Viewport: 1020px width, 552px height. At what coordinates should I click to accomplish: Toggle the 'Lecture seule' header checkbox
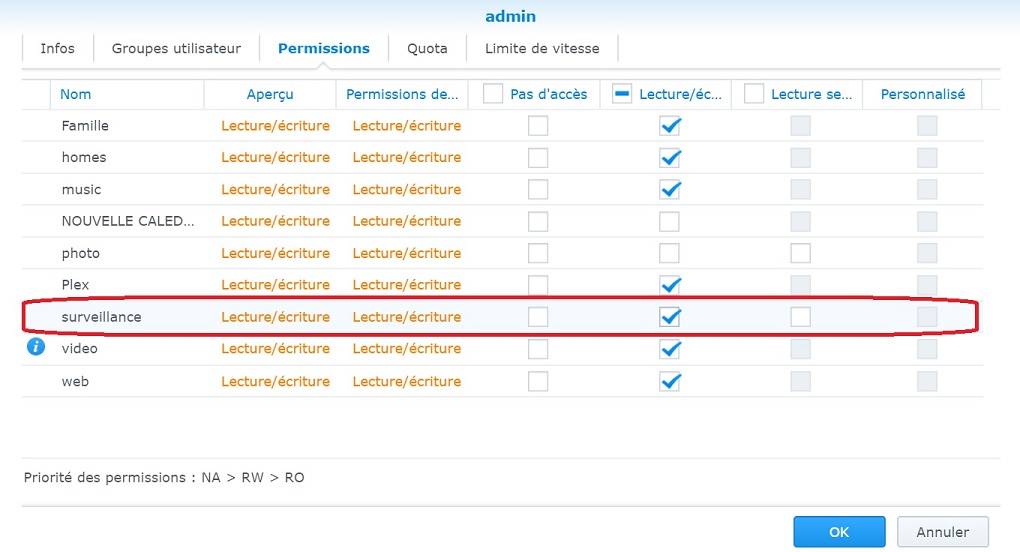click(754, 94)
